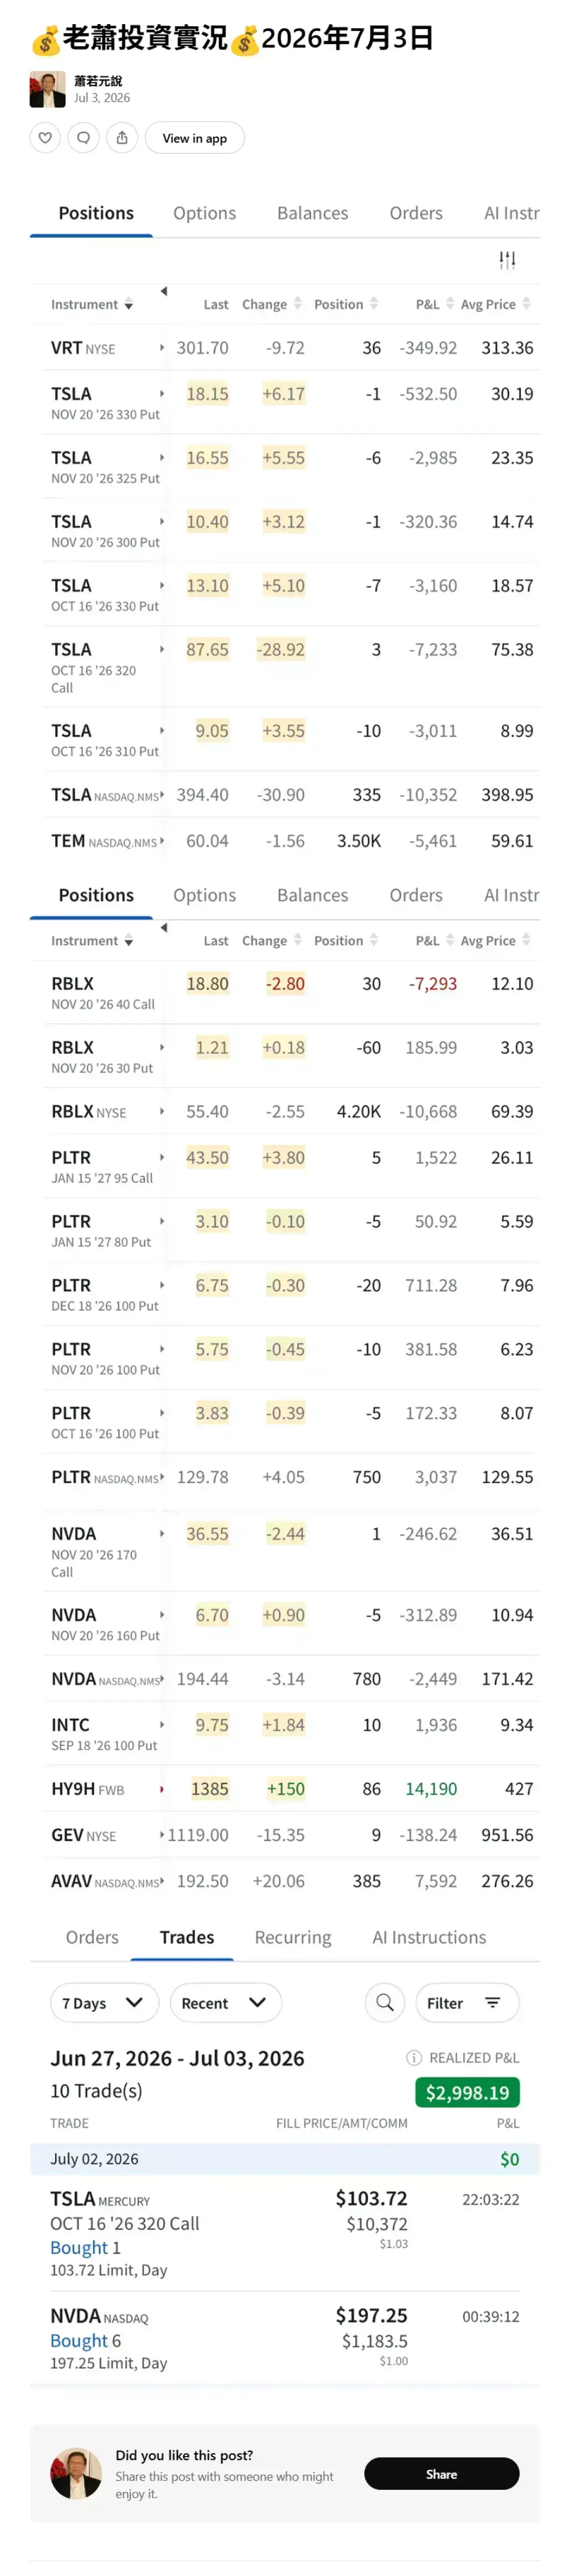Click the red arrow beside HY9H
The width and height of the screenshot is (579, 2576).
(162, 1789)
